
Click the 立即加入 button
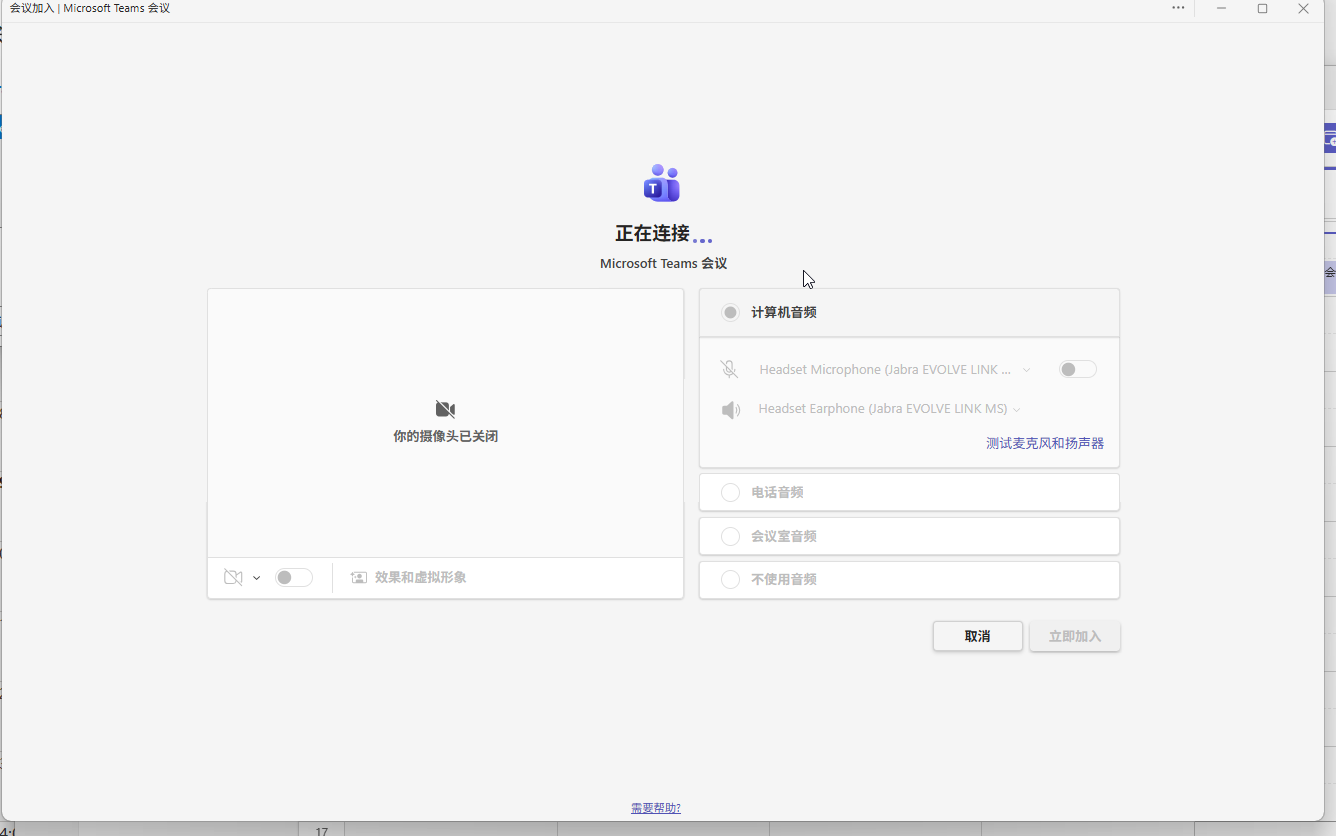[1075, 636]
